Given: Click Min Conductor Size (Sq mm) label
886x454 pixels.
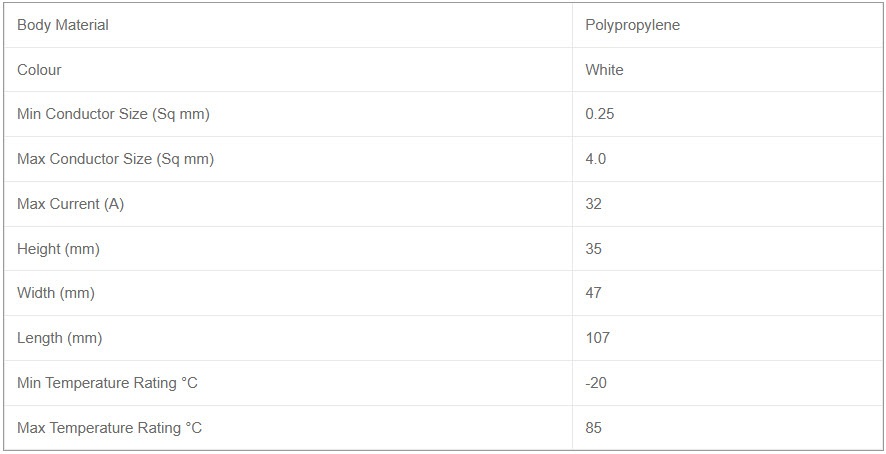Looking at the screenshot, I should click(x=113, y=114).
